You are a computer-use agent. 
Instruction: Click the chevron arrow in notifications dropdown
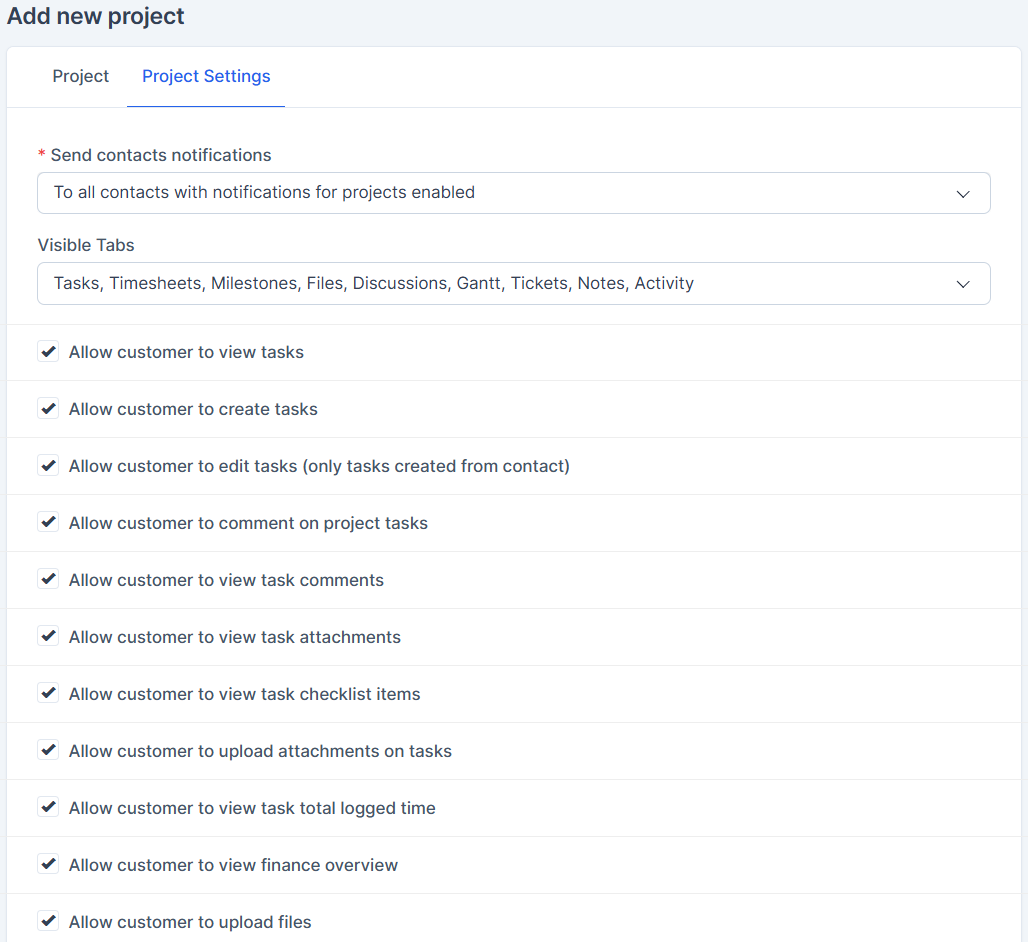point(963,194)
